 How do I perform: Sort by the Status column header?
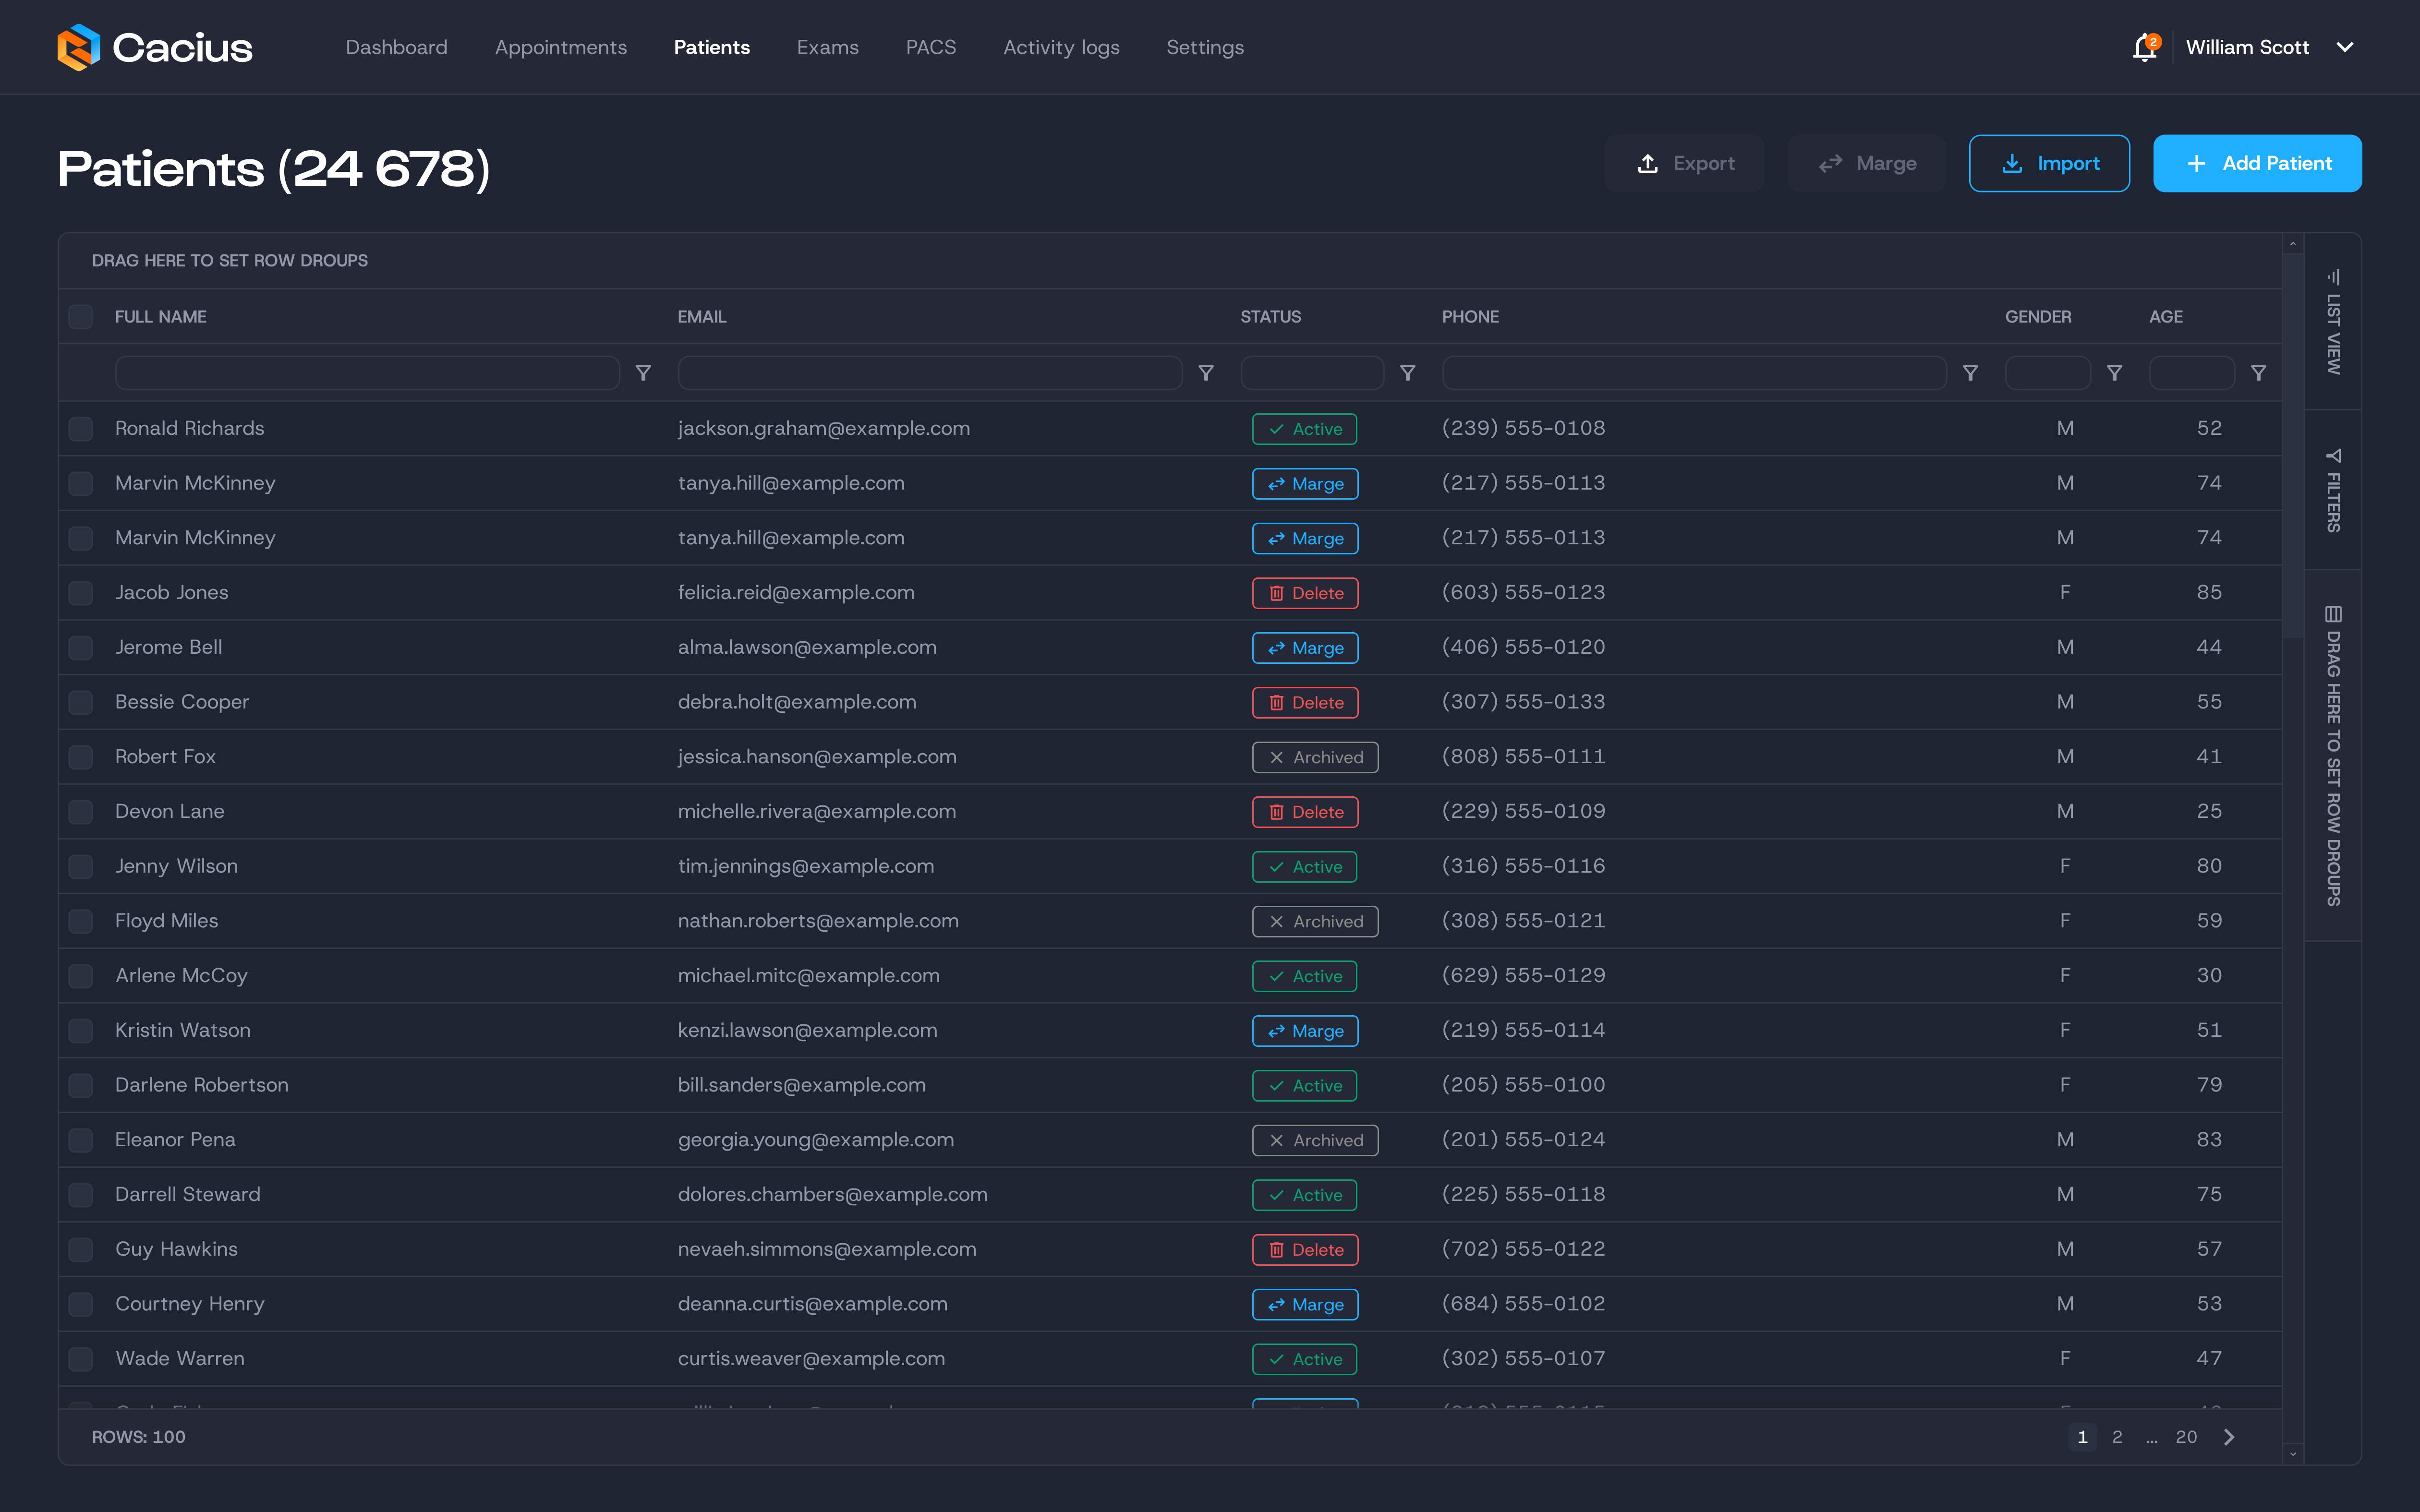click(1270, 317)
